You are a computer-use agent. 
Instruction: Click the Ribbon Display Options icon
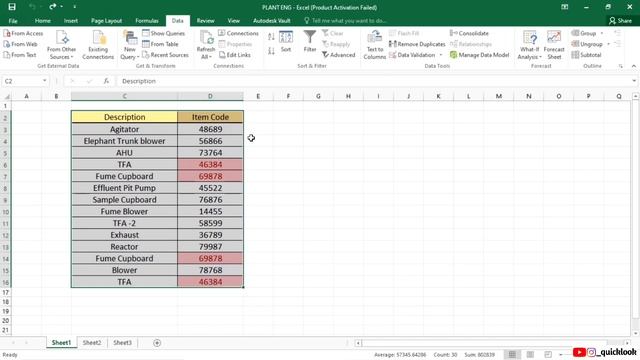click(x=564, y=7)
